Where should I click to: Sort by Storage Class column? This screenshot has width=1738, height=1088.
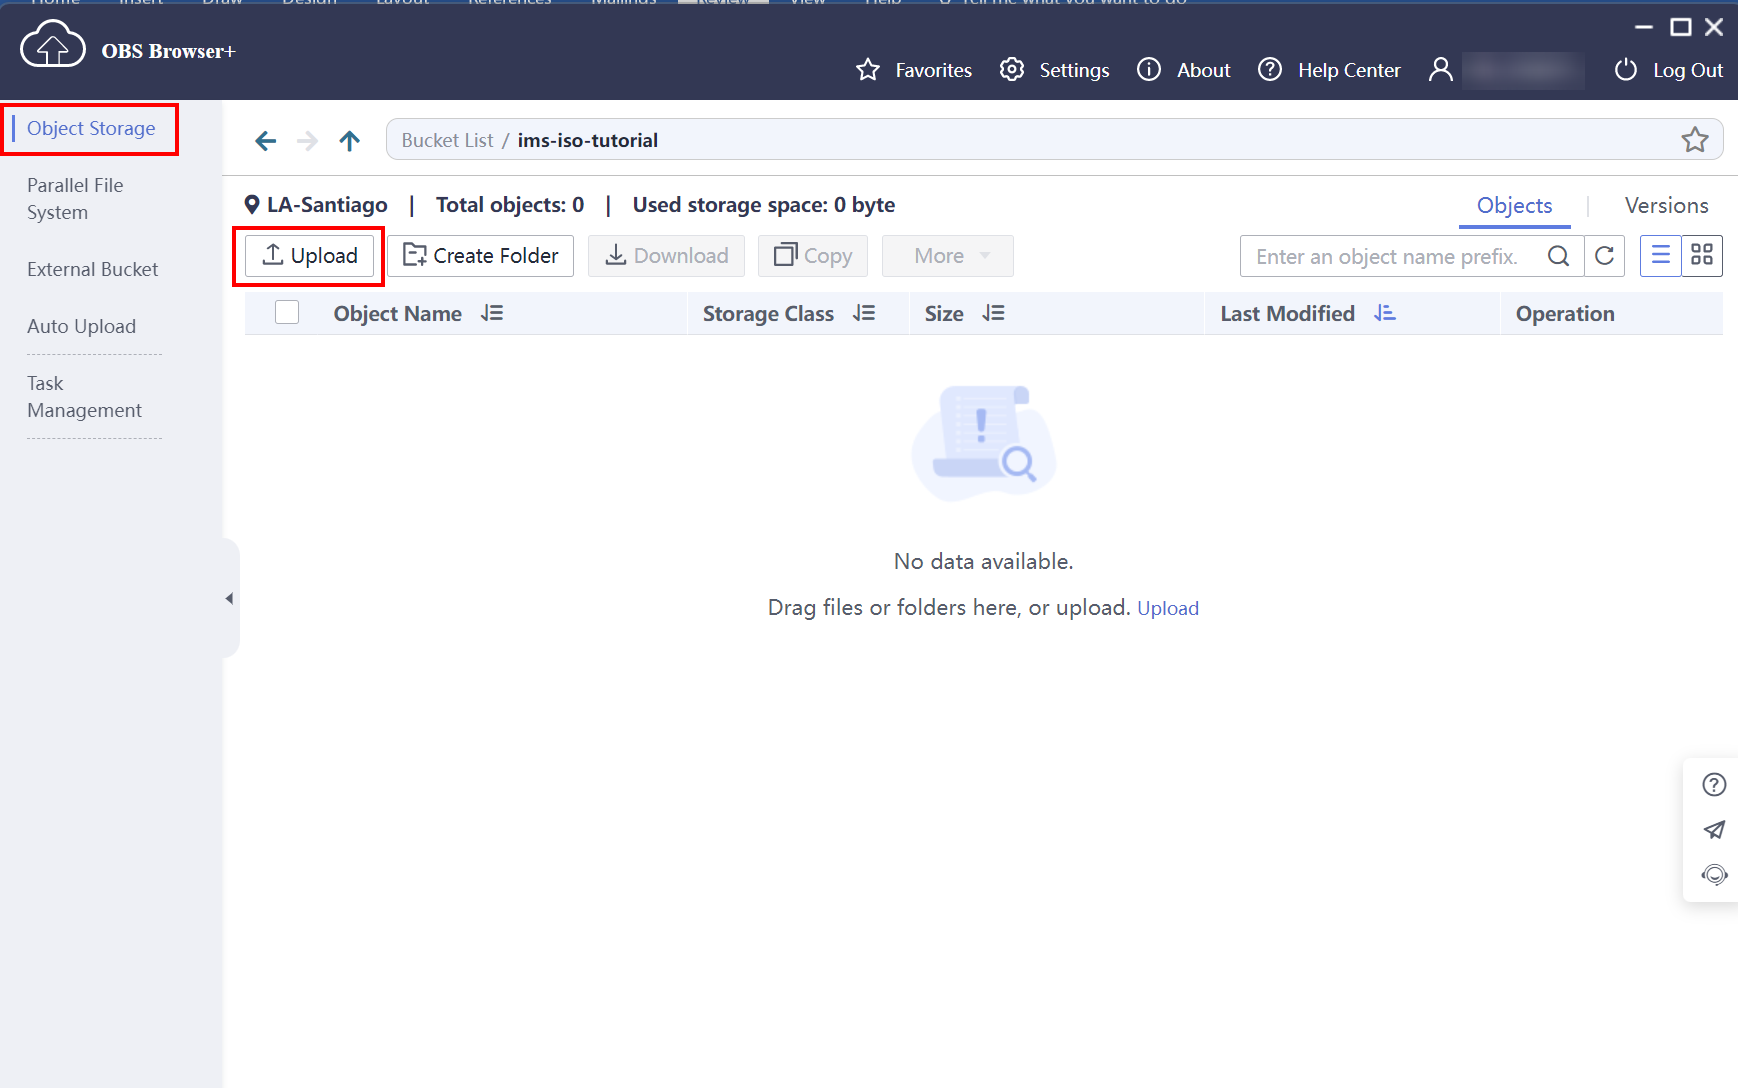click(864, 314)
